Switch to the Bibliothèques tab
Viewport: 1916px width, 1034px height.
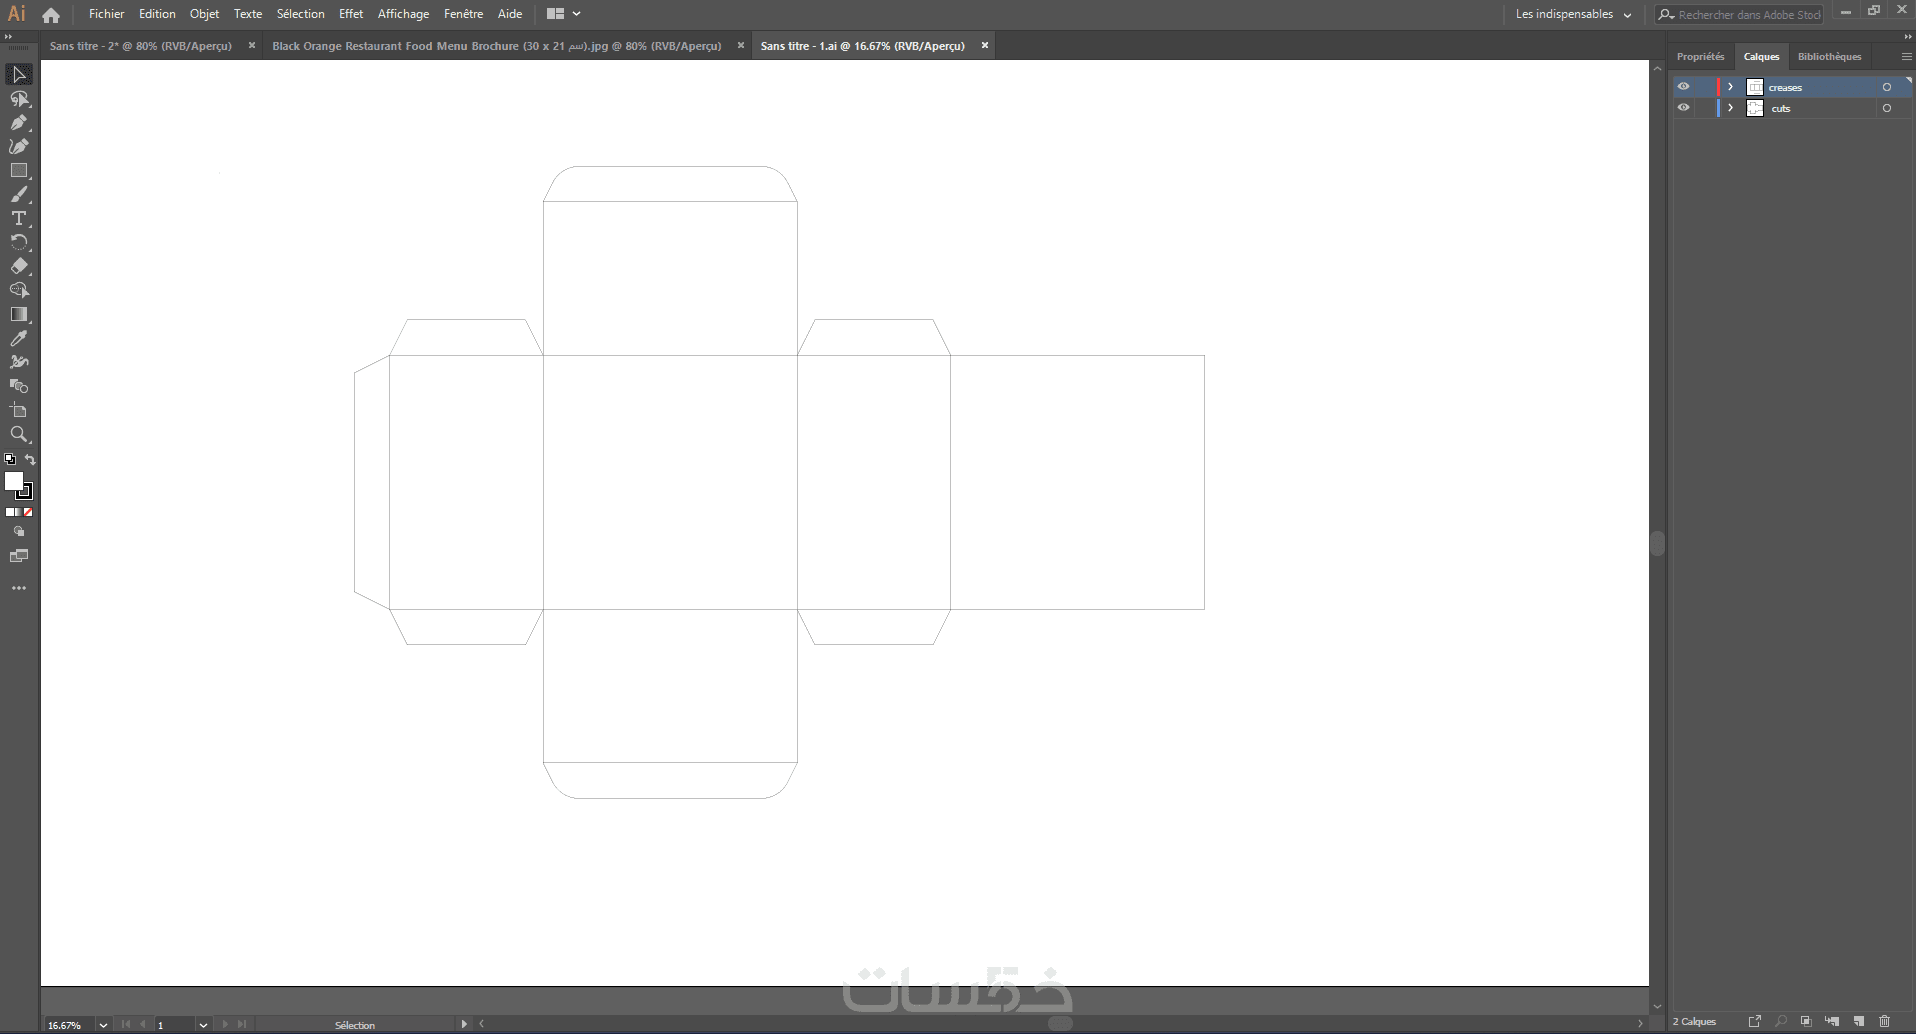1830,57
